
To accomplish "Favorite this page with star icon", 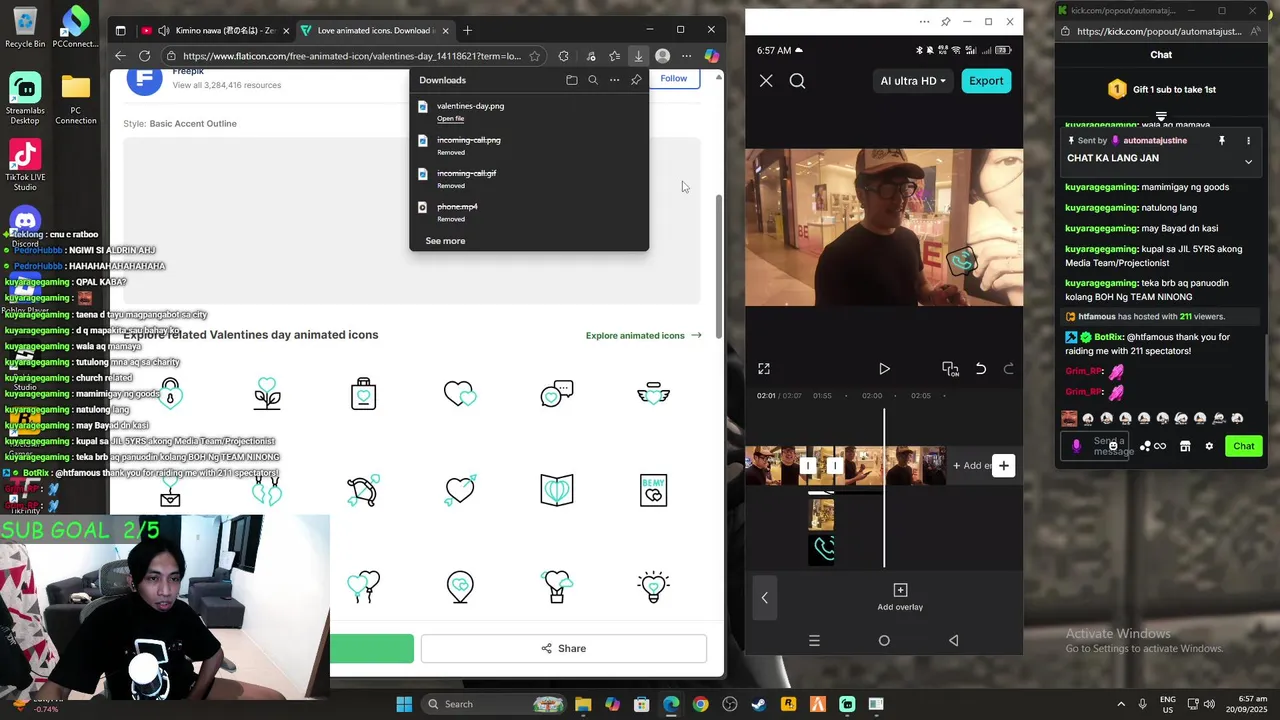I will [535, 56].
